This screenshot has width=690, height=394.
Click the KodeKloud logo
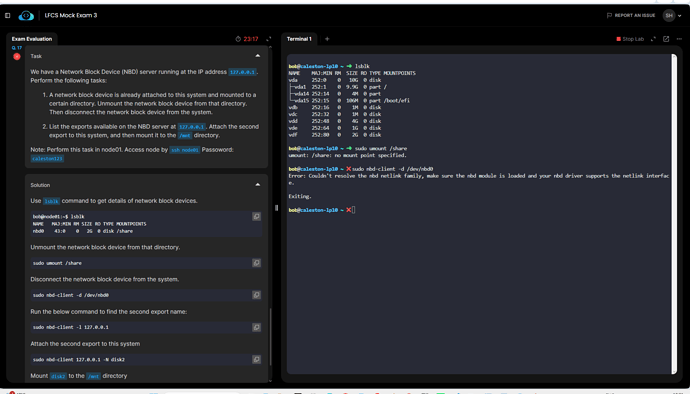point(26,15)
